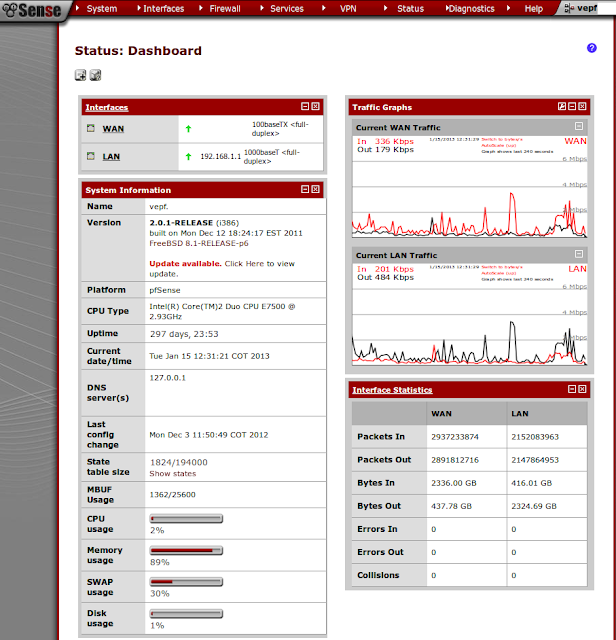Click the version text 2.0.1-RELEASE
The image size is (616, 640).
181,223
